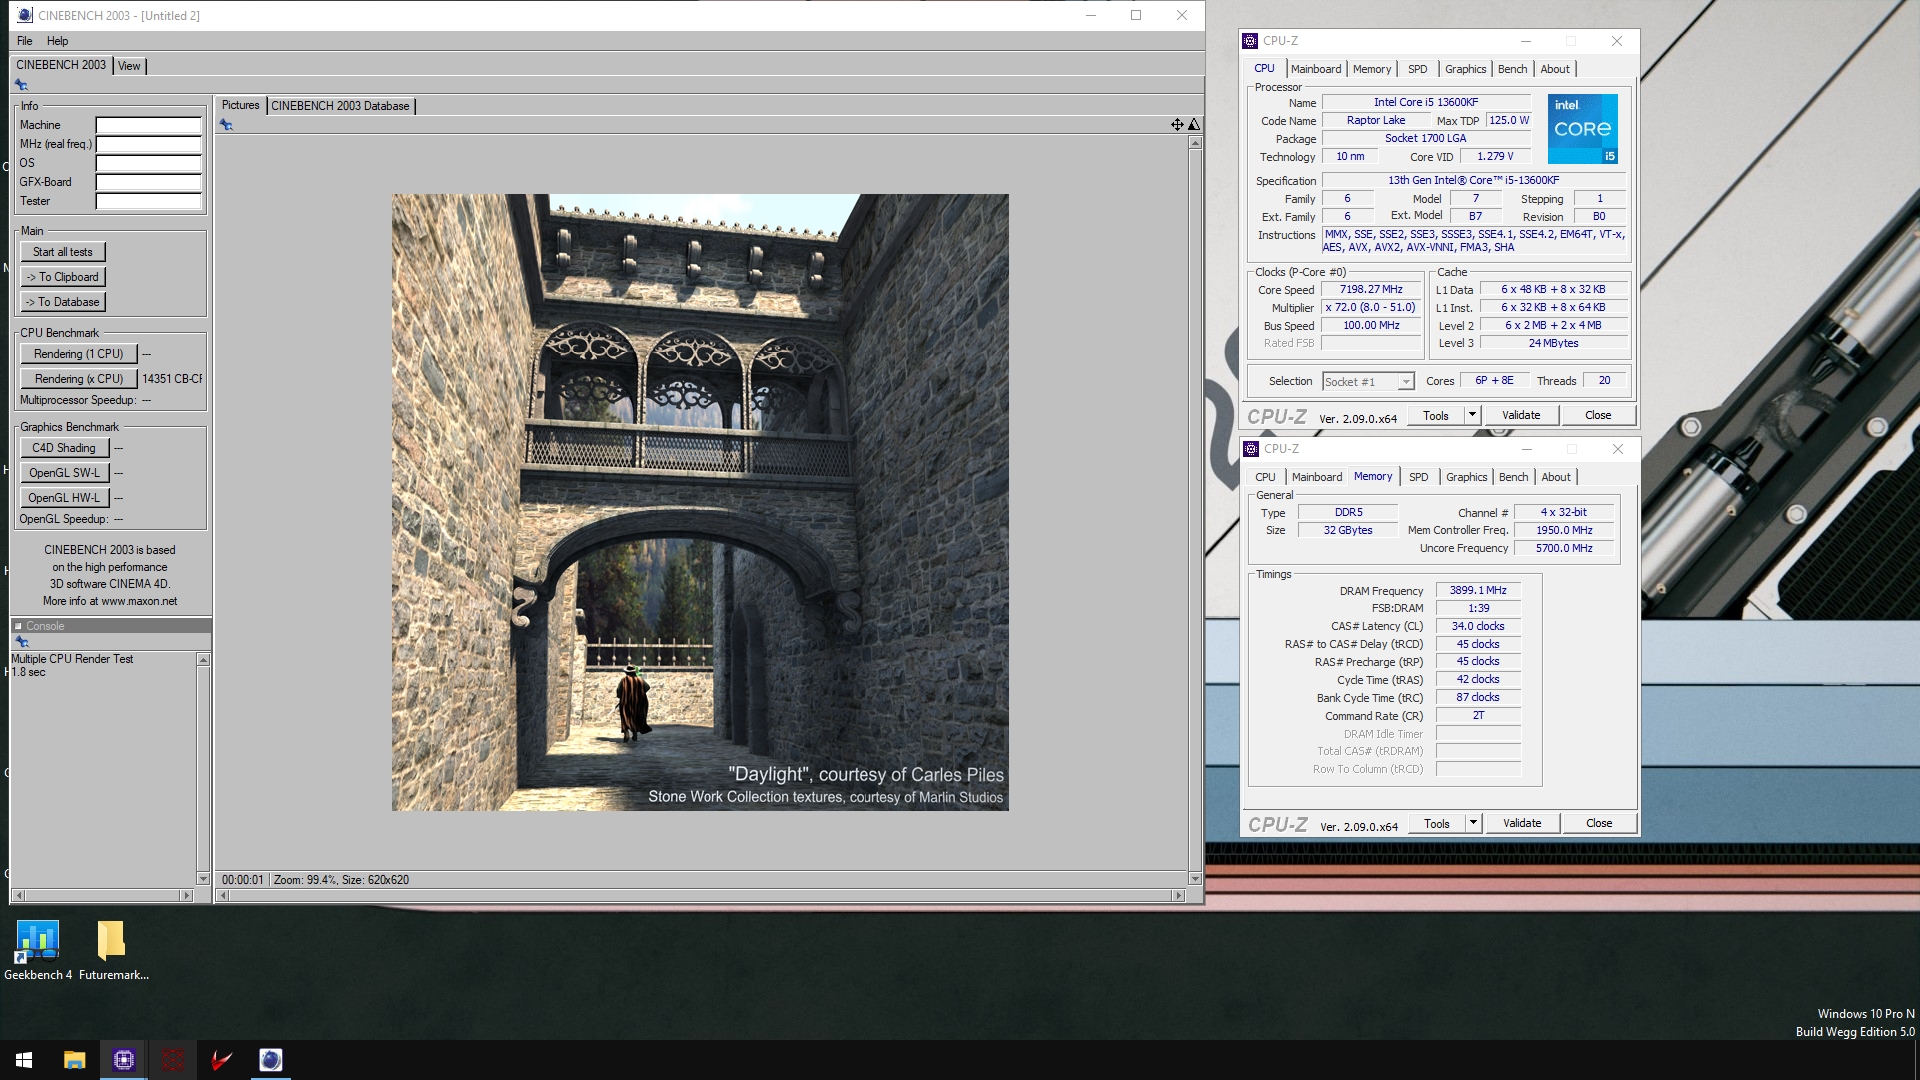Open Memory tab in upper CPU-Z window
Image resolution: width=1920 pixels, height=1080 pixels.
pyautogui.click(x=1372, y=69)
